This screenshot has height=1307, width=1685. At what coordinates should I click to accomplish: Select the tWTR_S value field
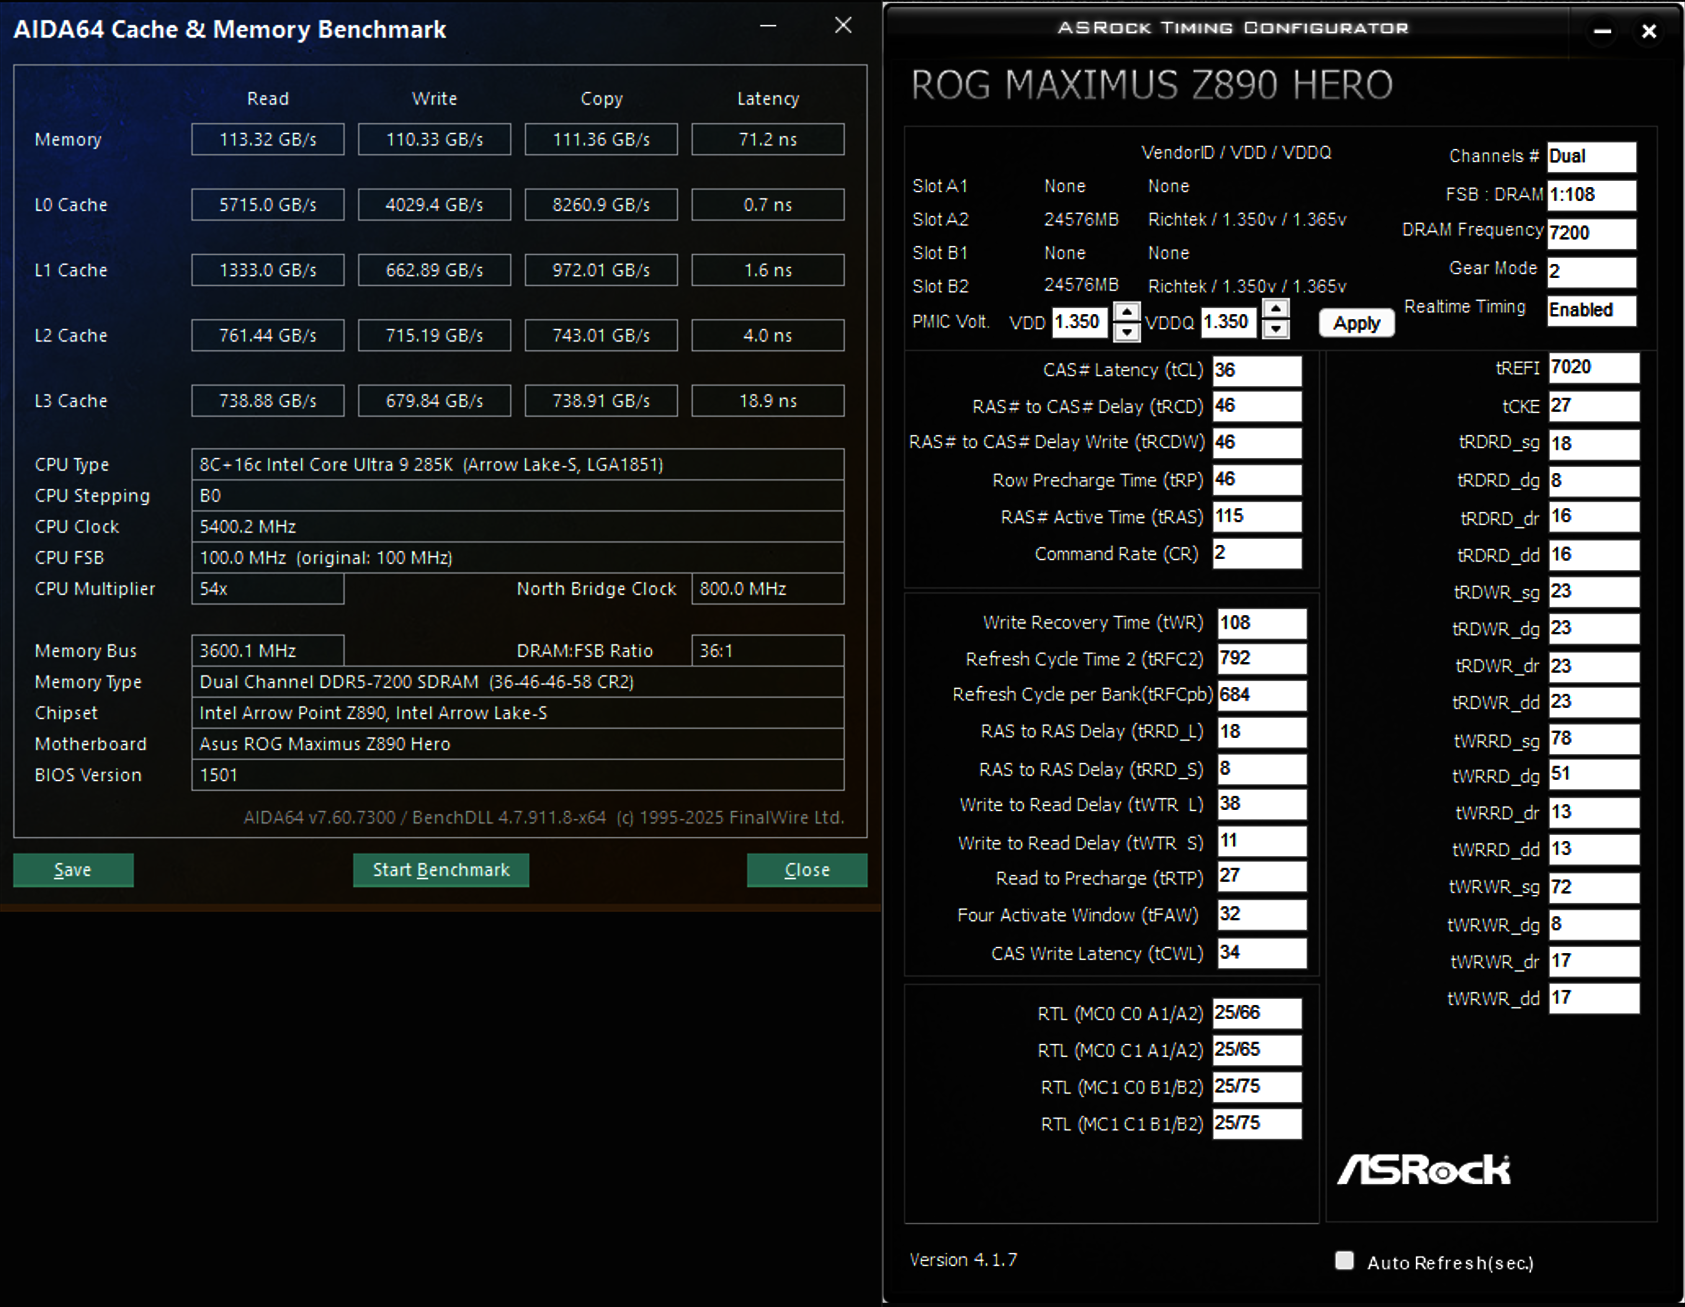(x=1262, y=841)
